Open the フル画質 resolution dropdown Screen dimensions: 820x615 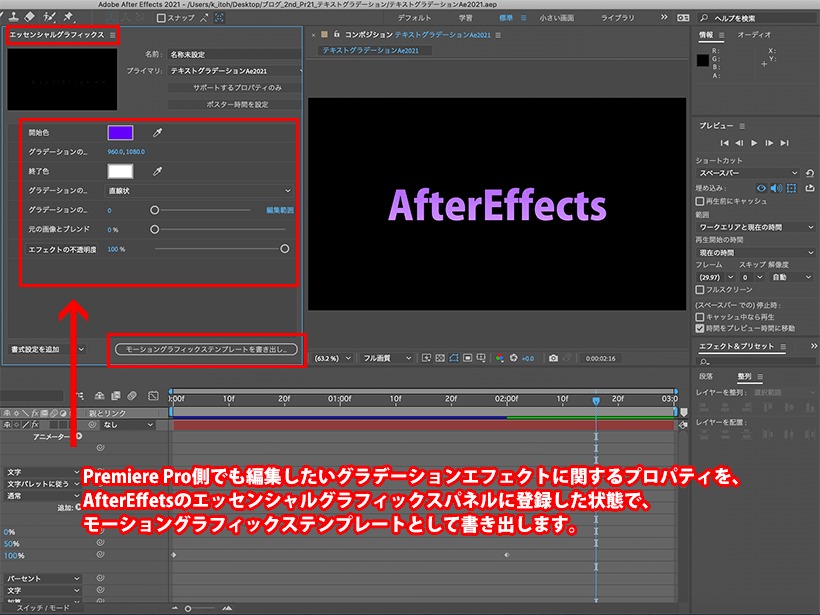(x=386, y=358)
